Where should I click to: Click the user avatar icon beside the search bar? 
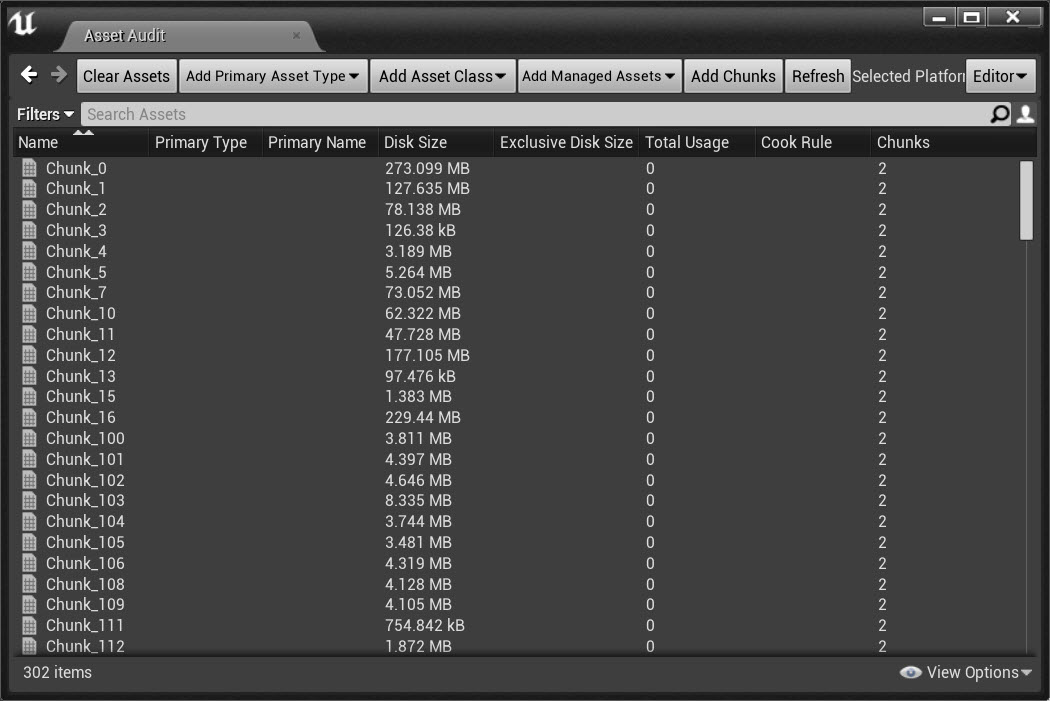pyautogui.click(x=1024, y=114)
